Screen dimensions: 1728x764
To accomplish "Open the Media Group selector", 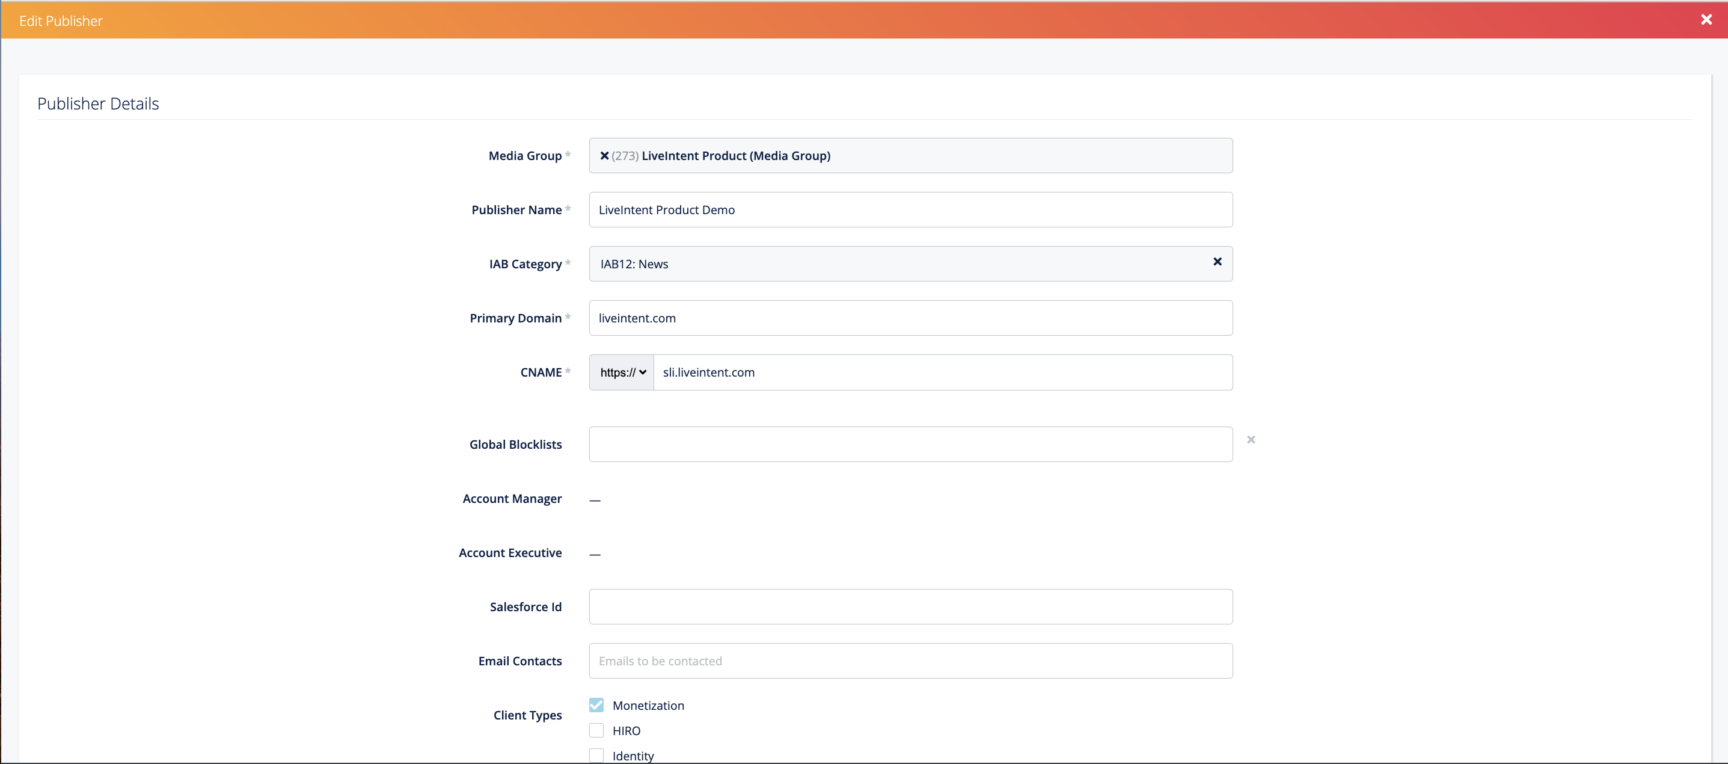I will (x=1000, y=156).
